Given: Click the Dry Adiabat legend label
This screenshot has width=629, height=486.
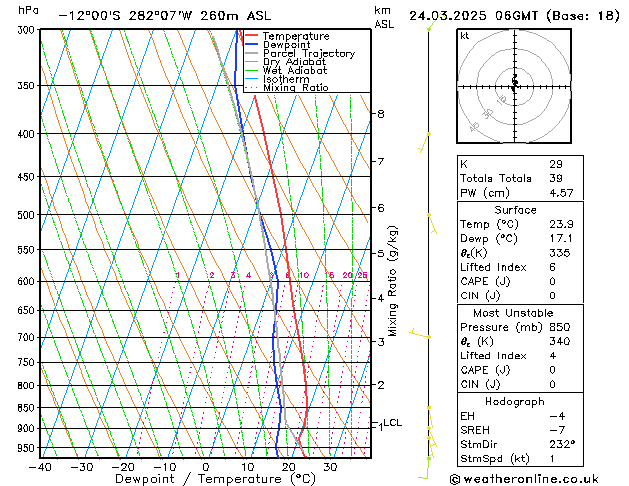Looking at the screenshot, I should 294,62.
